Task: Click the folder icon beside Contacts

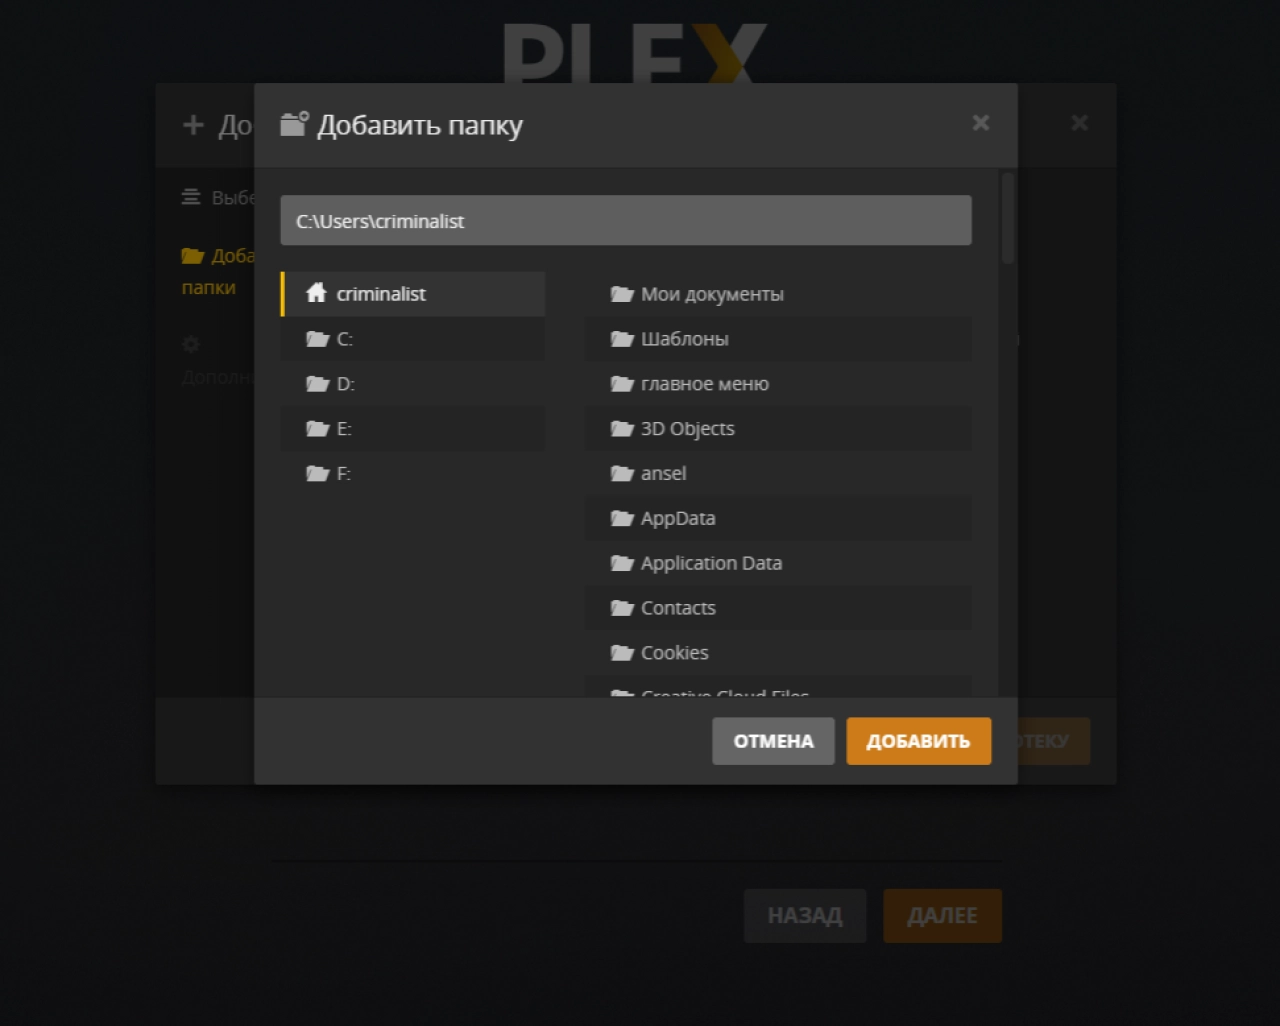Action: 622,608
